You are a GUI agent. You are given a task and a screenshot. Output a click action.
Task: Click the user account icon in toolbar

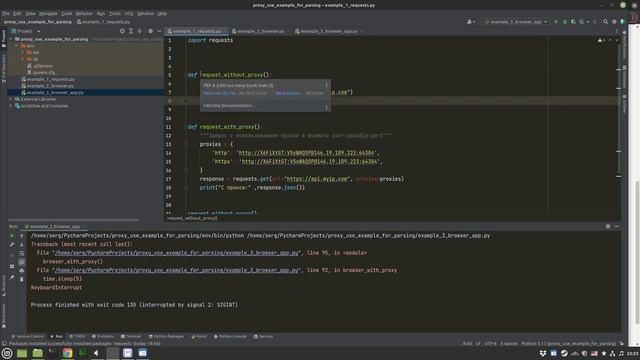470,22
